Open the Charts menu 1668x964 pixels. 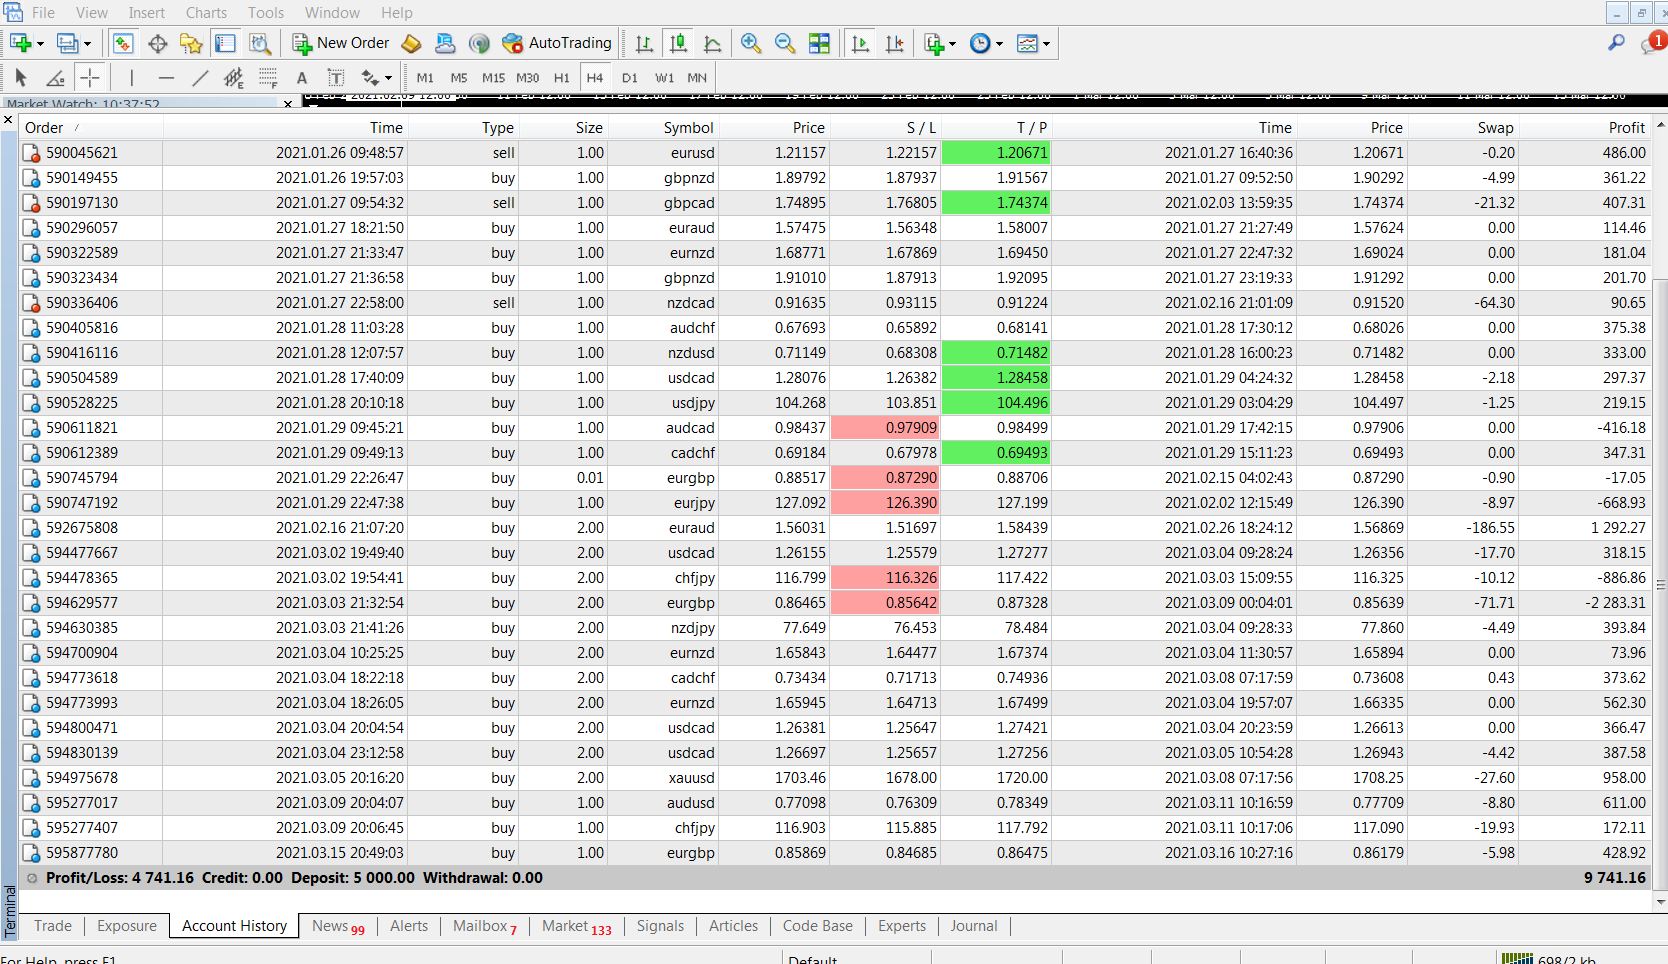click(x=206, y=12)
